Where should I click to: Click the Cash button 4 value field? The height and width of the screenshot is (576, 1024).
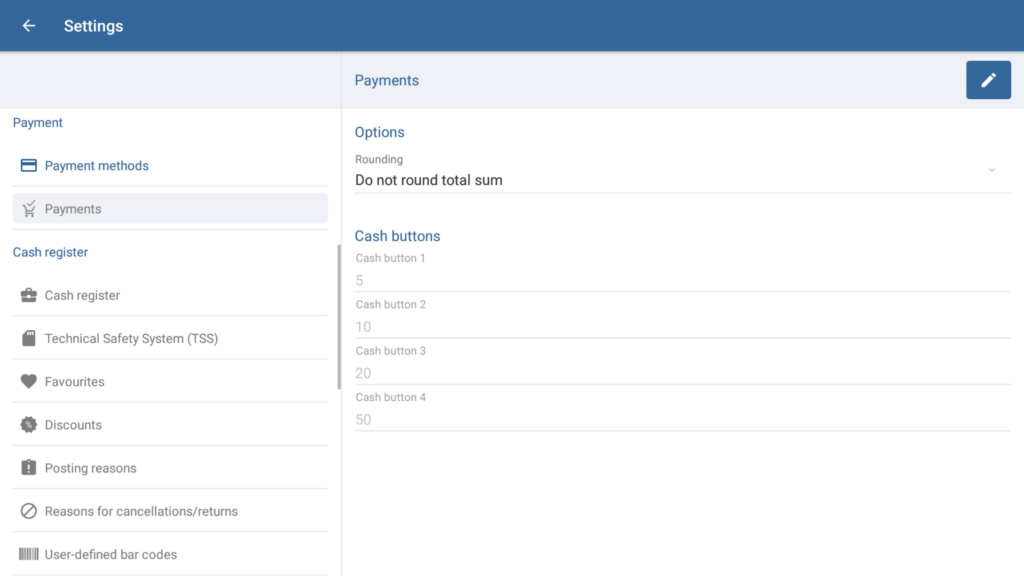pos(682,419)
